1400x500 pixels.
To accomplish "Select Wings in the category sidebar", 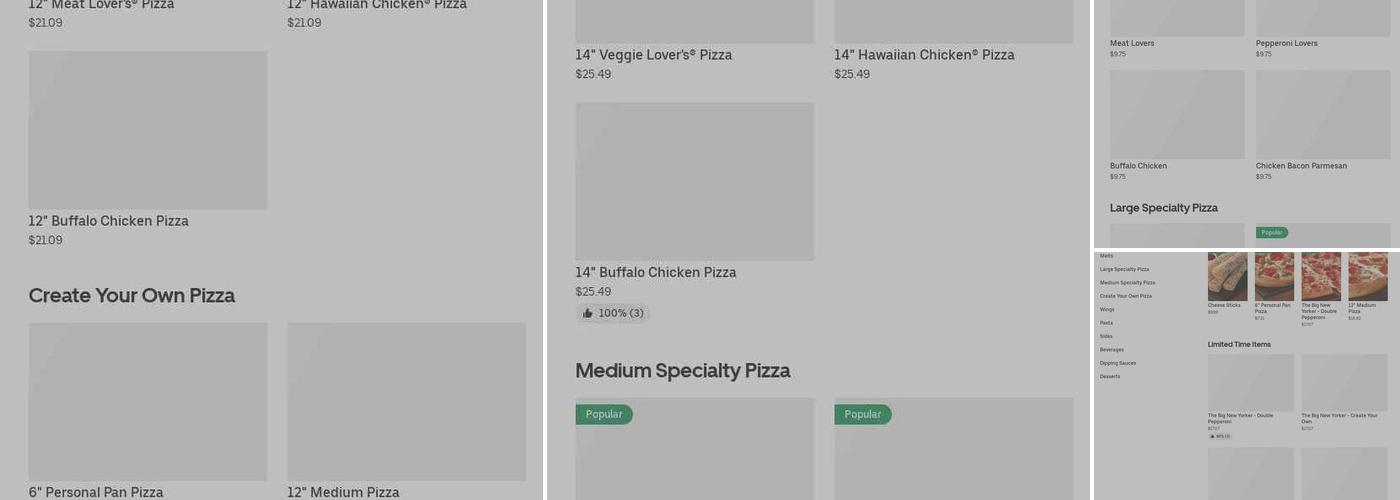I will coord(1107,310).
